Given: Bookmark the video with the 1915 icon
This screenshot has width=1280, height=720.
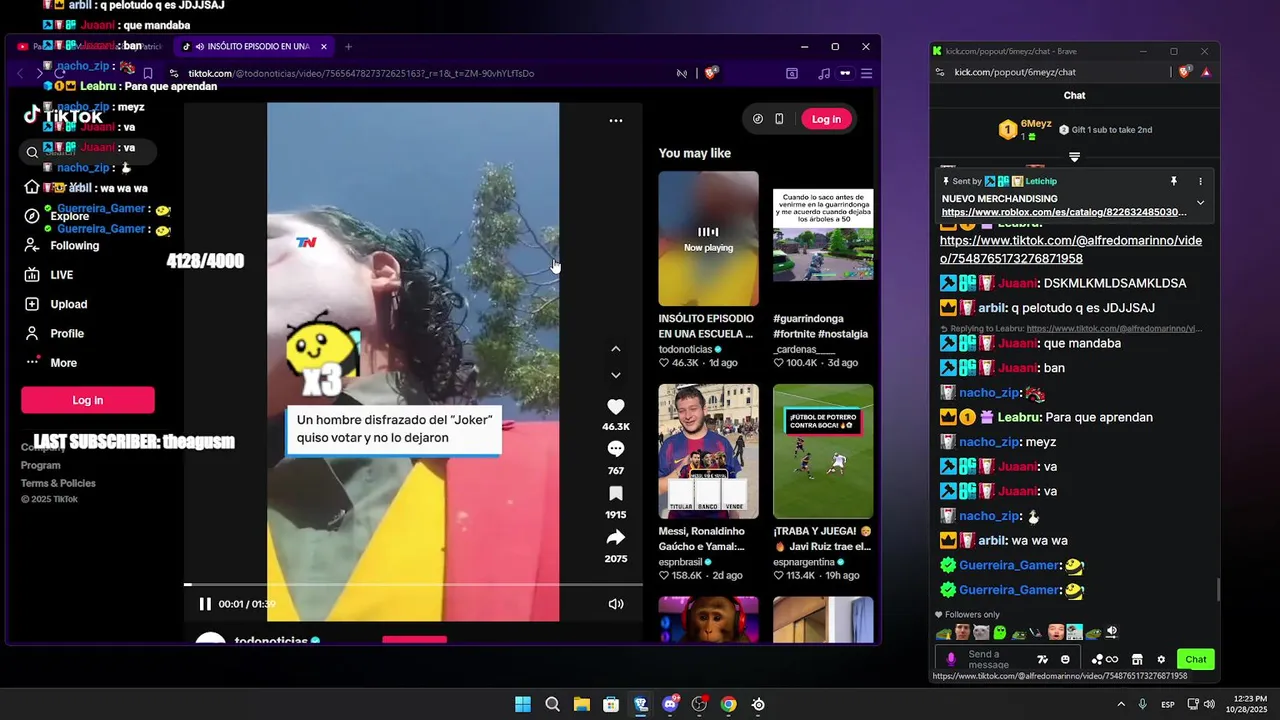Looking at the screenshot, I should [616, 493].
